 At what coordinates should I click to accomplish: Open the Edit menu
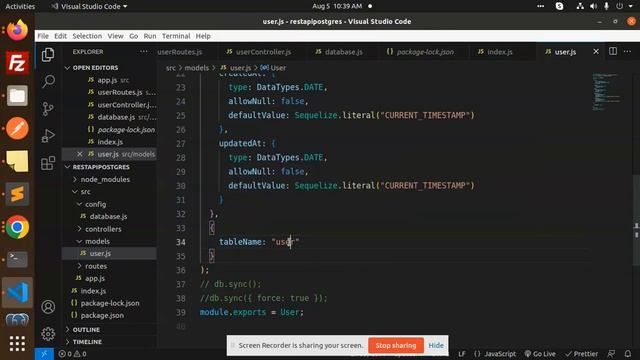(60, 36)
